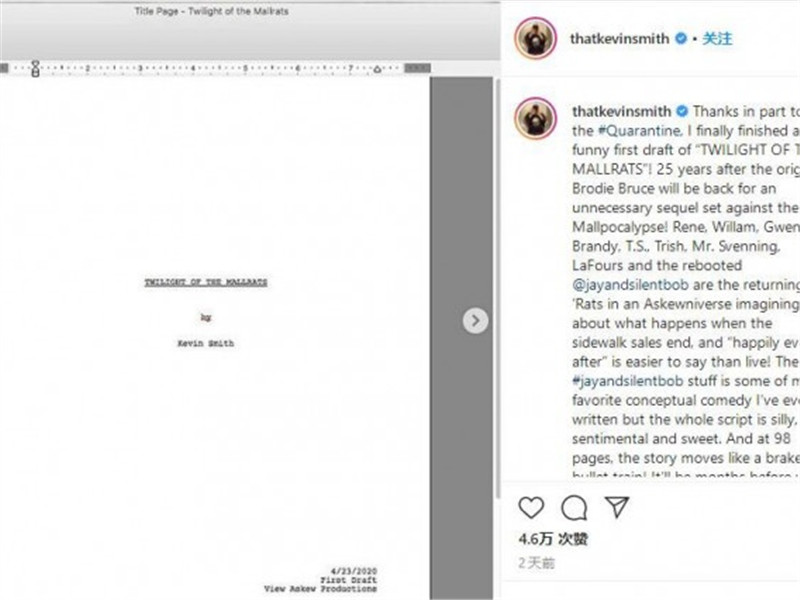Click the avatar beside the caption
800x600 pixels.
point(535,118)
